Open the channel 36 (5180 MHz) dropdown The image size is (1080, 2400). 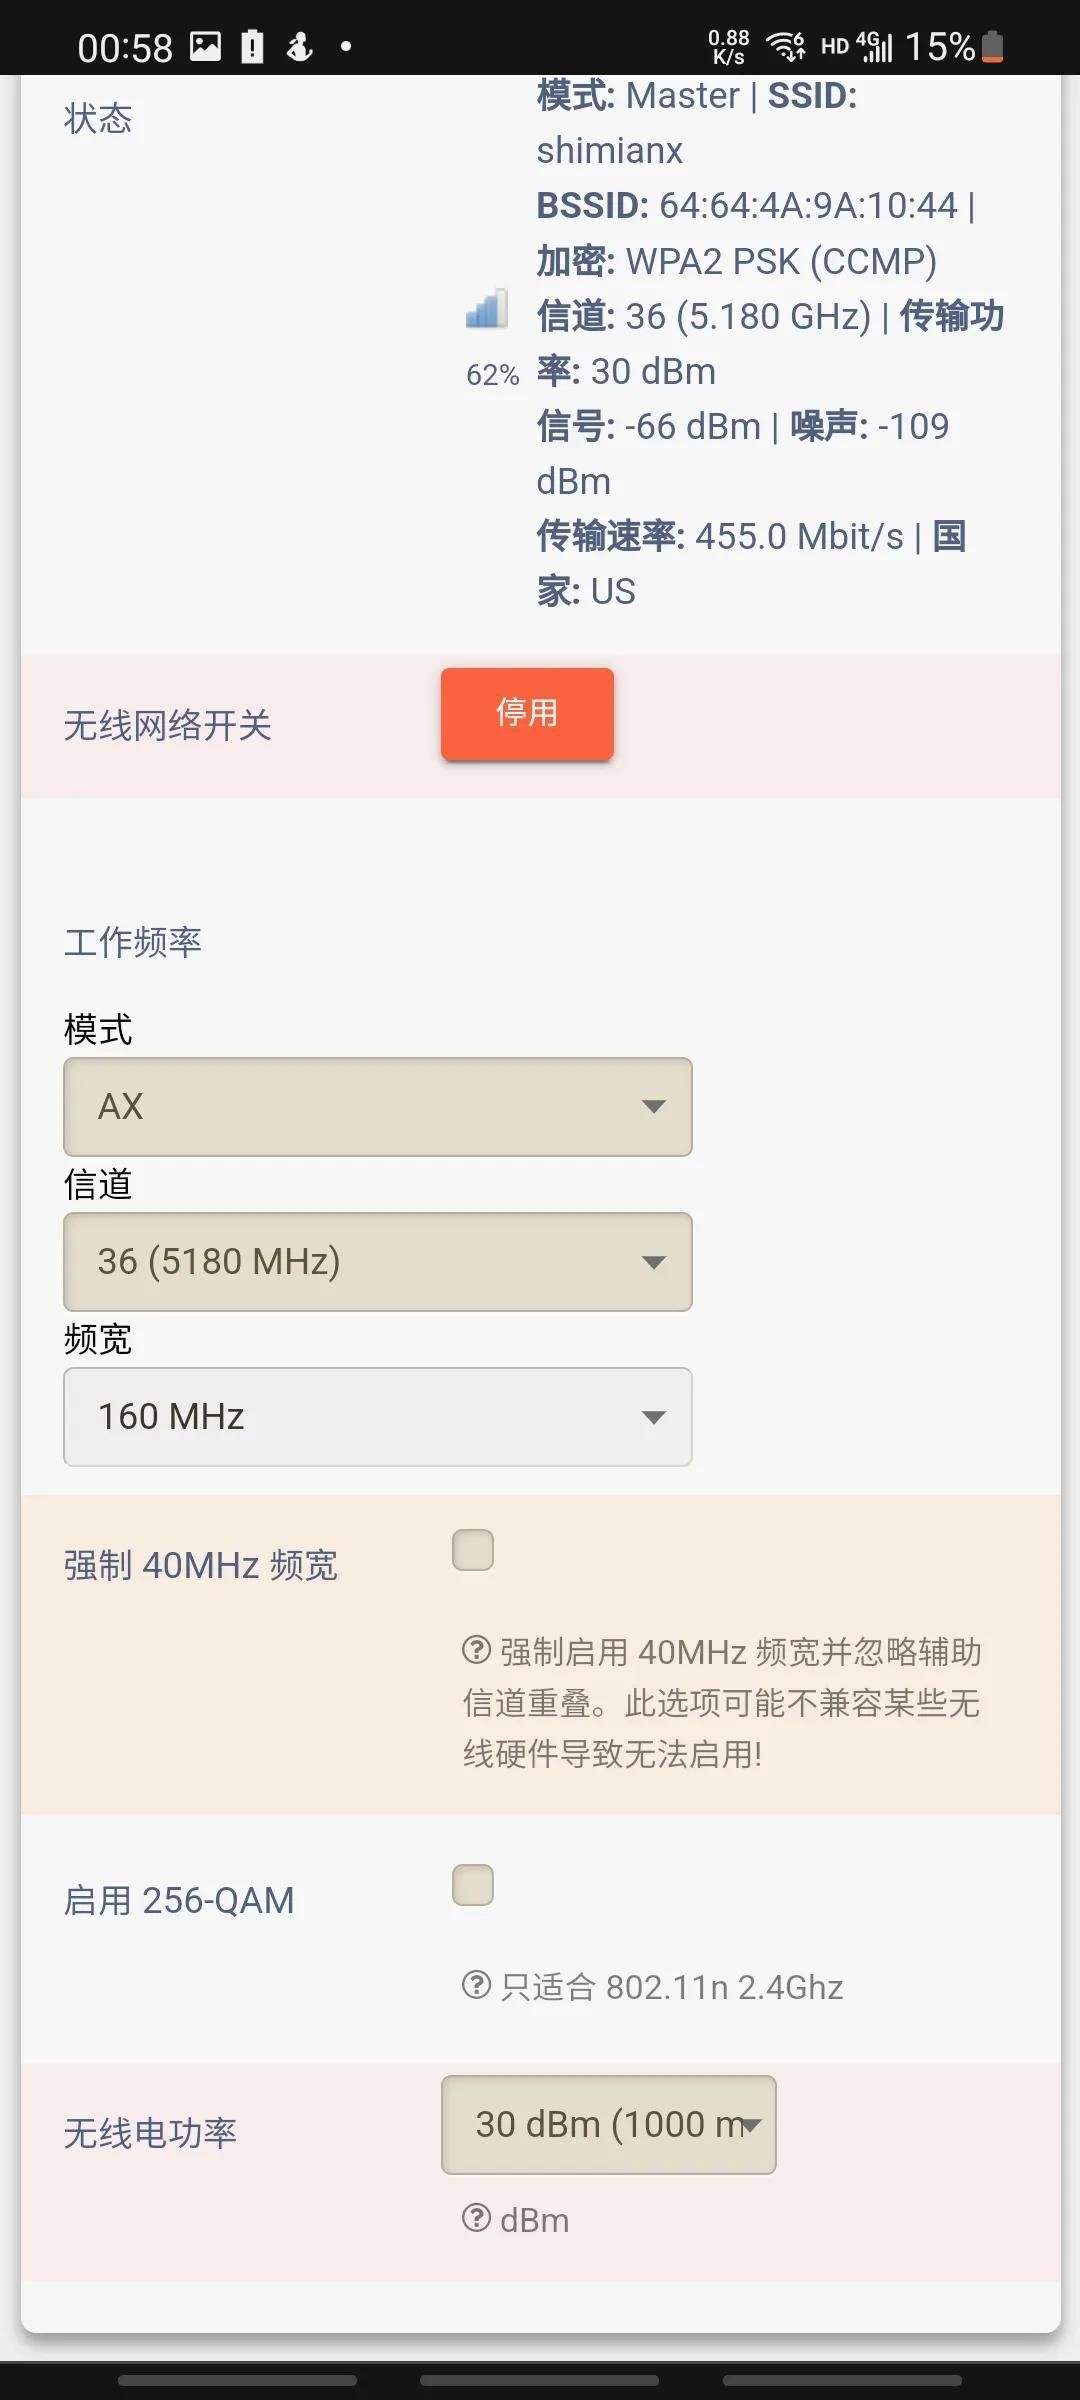[378, 1262]
